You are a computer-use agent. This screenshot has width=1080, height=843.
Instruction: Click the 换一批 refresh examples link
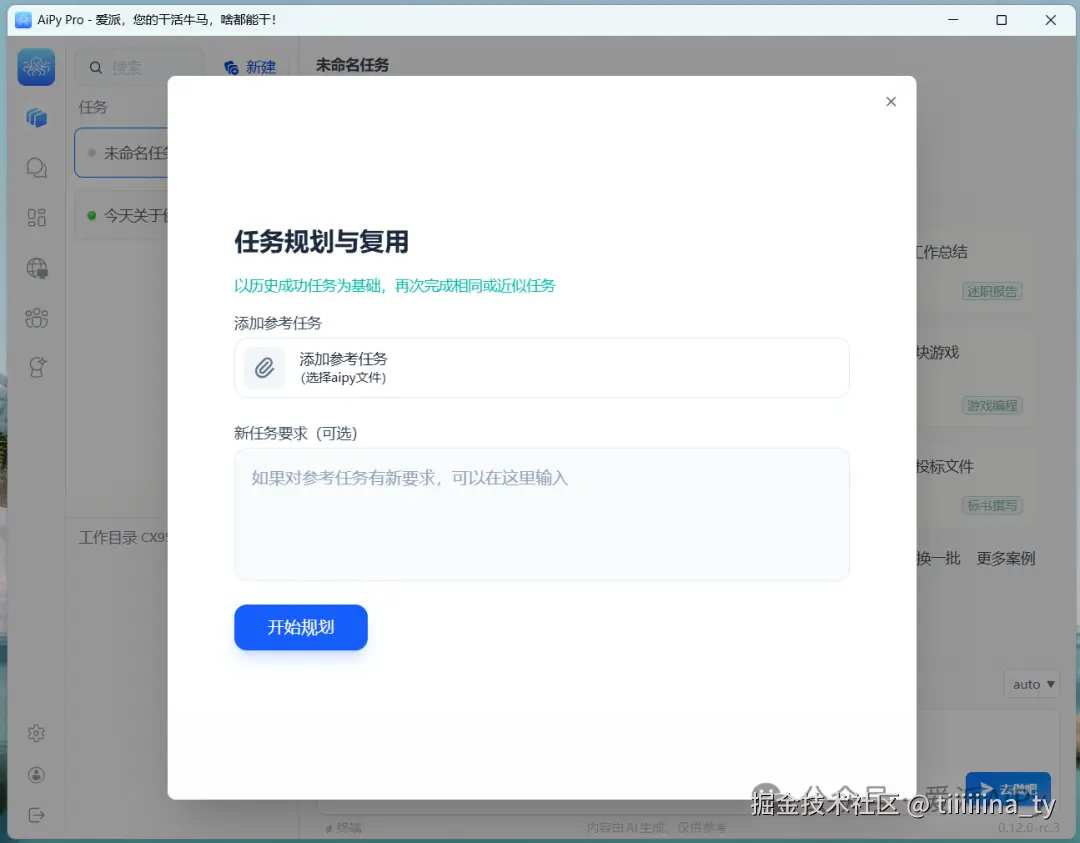click(936, 558)
